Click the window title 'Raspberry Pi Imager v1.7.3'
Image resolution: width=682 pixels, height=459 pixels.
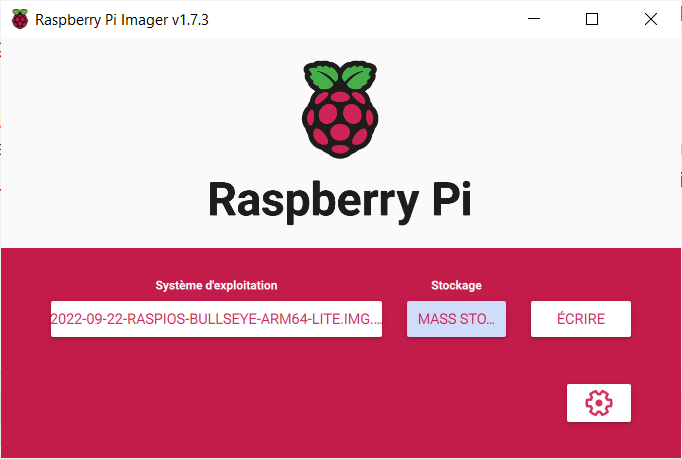122,20
